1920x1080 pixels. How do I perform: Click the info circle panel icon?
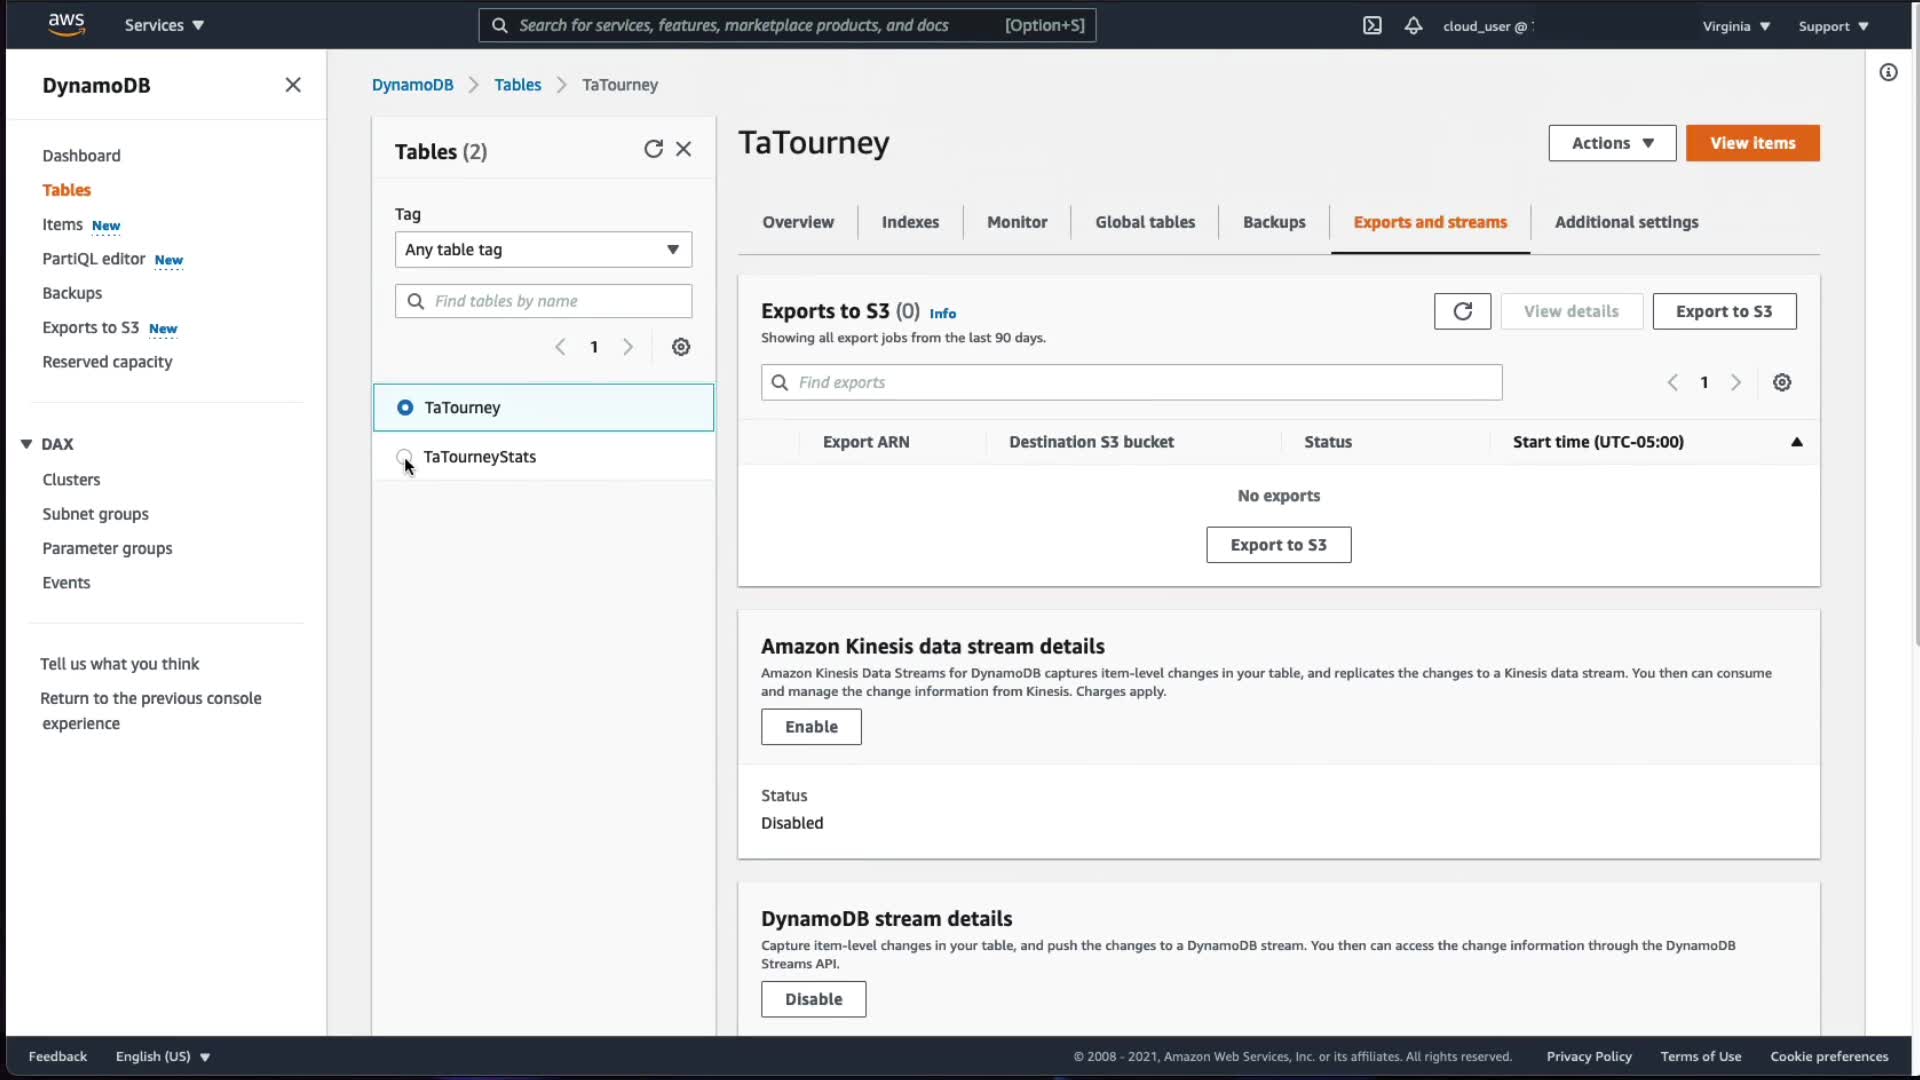(x=1888, y=72)
